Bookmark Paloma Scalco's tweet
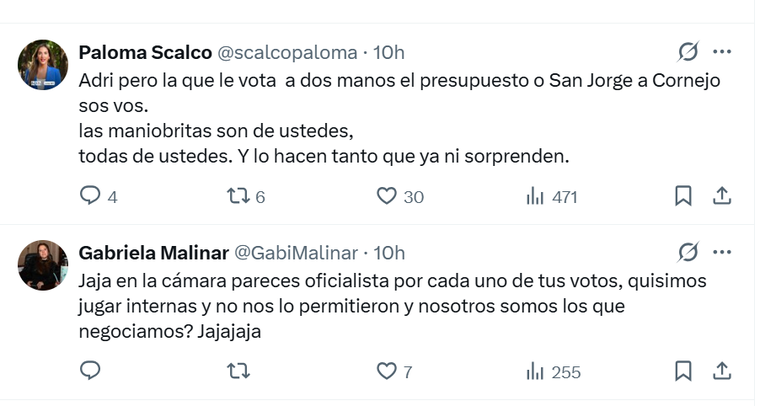The height and width of the screenshot is (406, 760). pos(683,197)
